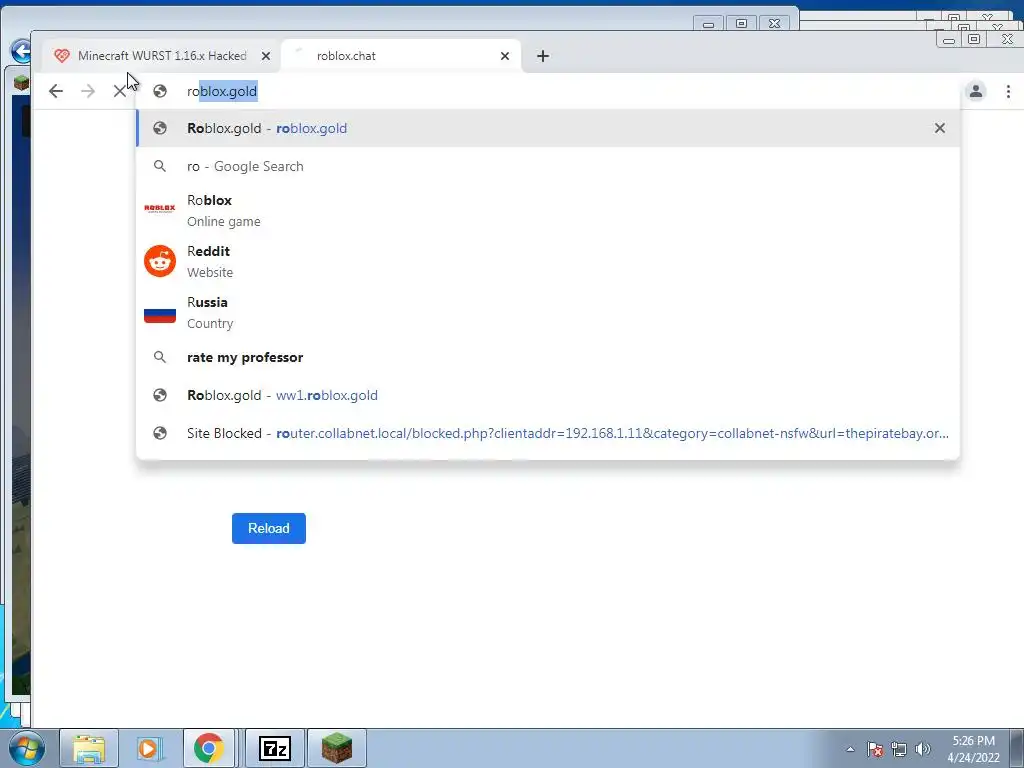Open the ww1.roblox.gold suggestion
This screenshot has height=768, width=1024.
click(547, 395)
